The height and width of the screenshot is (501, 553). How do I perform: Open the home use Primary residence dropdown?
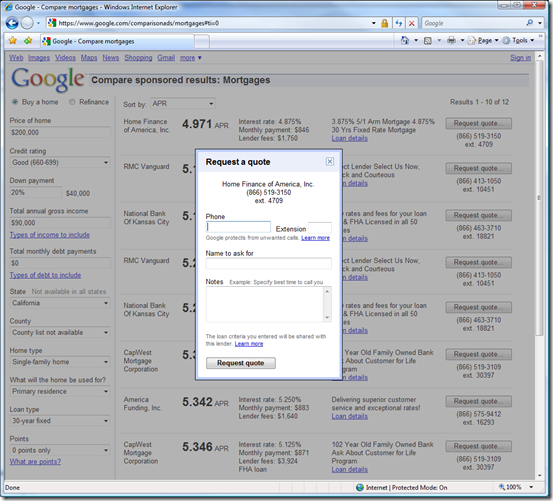(x=60, y=391)
